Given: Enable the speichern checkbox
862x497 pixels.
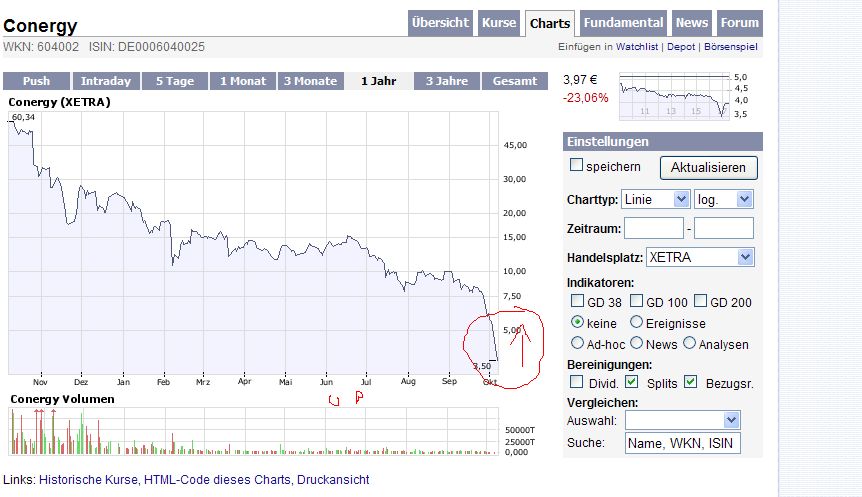Looking at the screenshot, I should (576, 165).
